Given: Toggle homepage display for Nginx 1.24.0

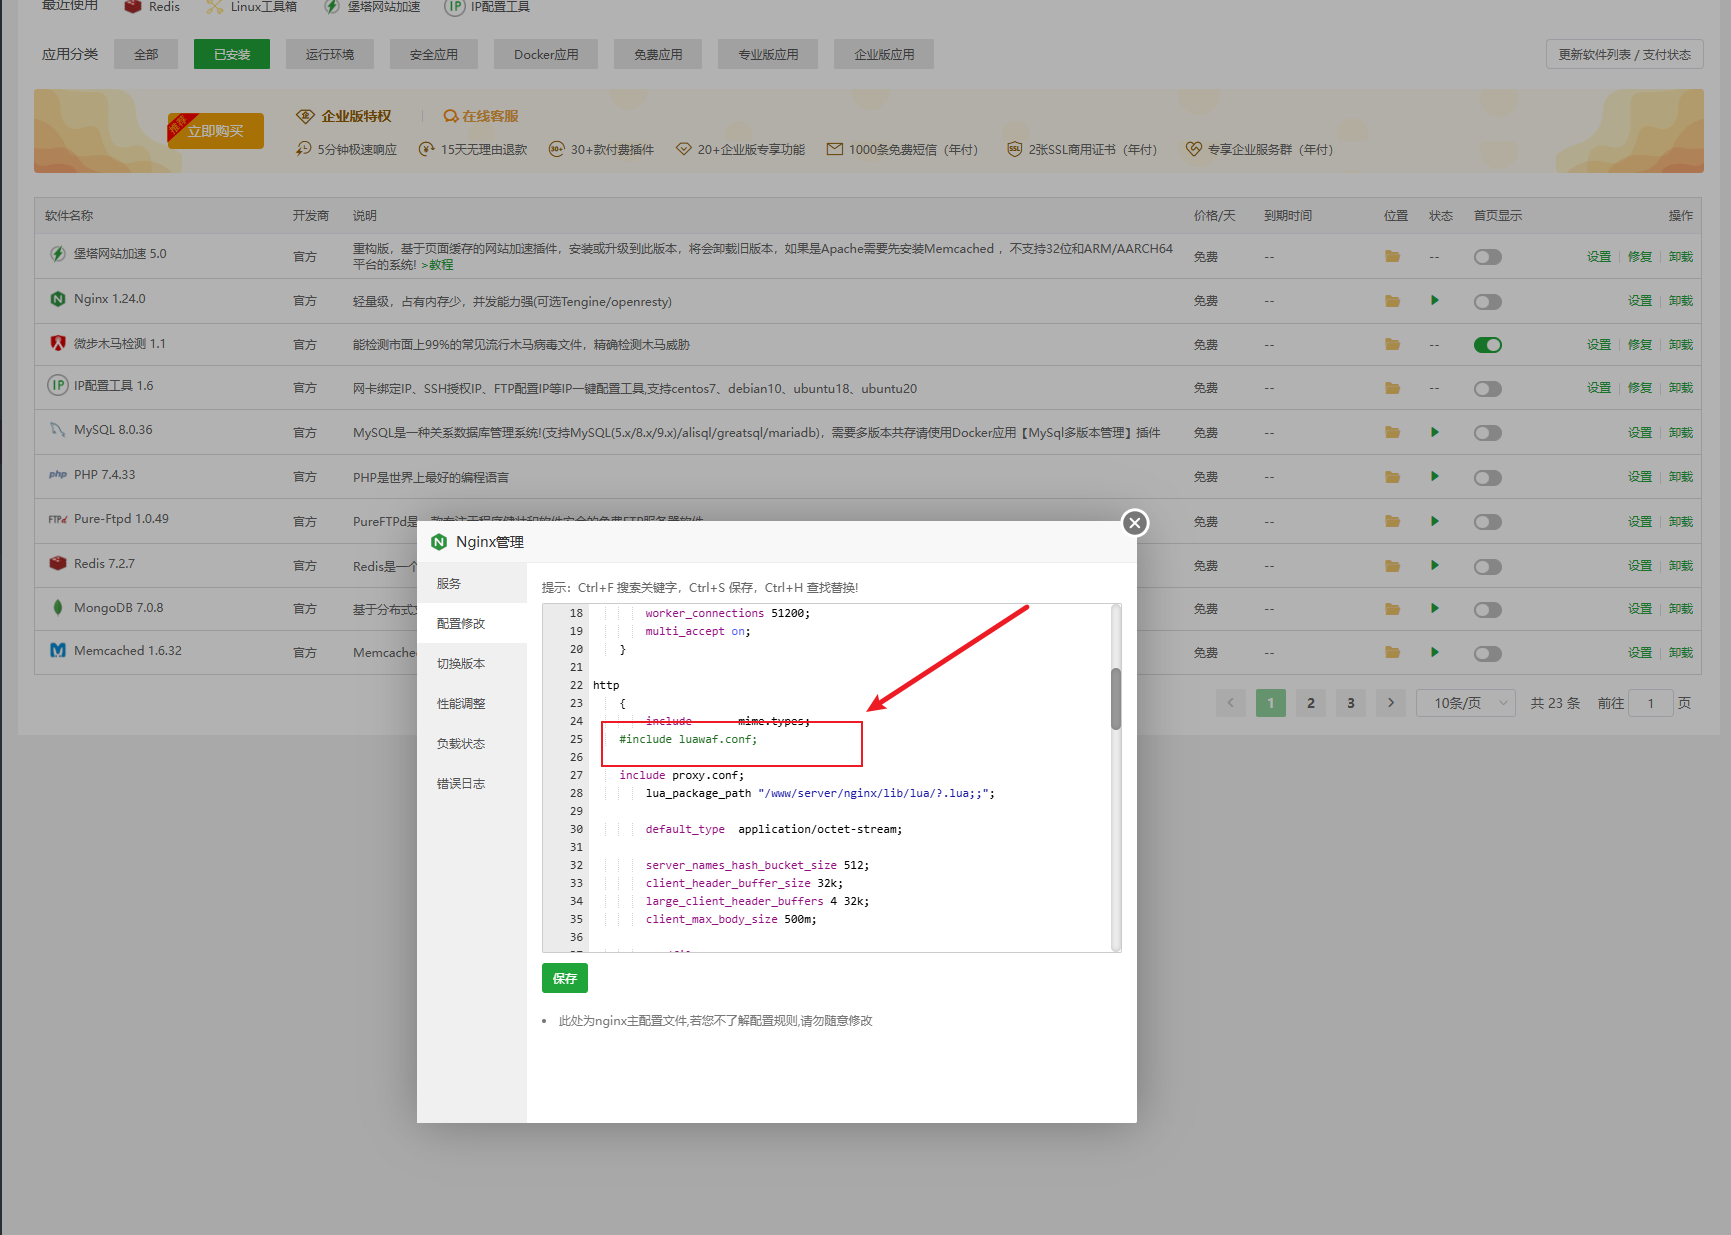Looking at the screenshot, I should (1488, 302).
